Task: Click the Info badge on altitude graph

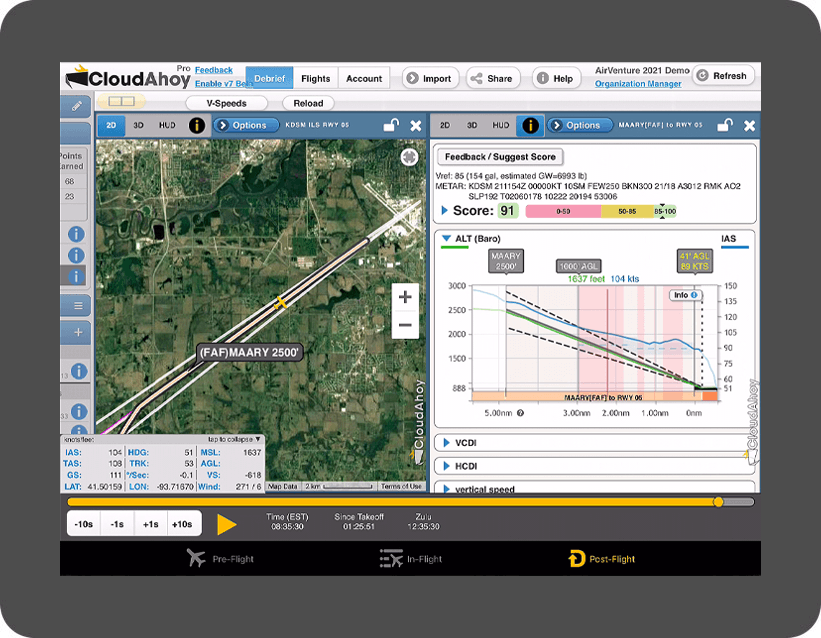Action: pyautogui.click(x=685, y=295)
